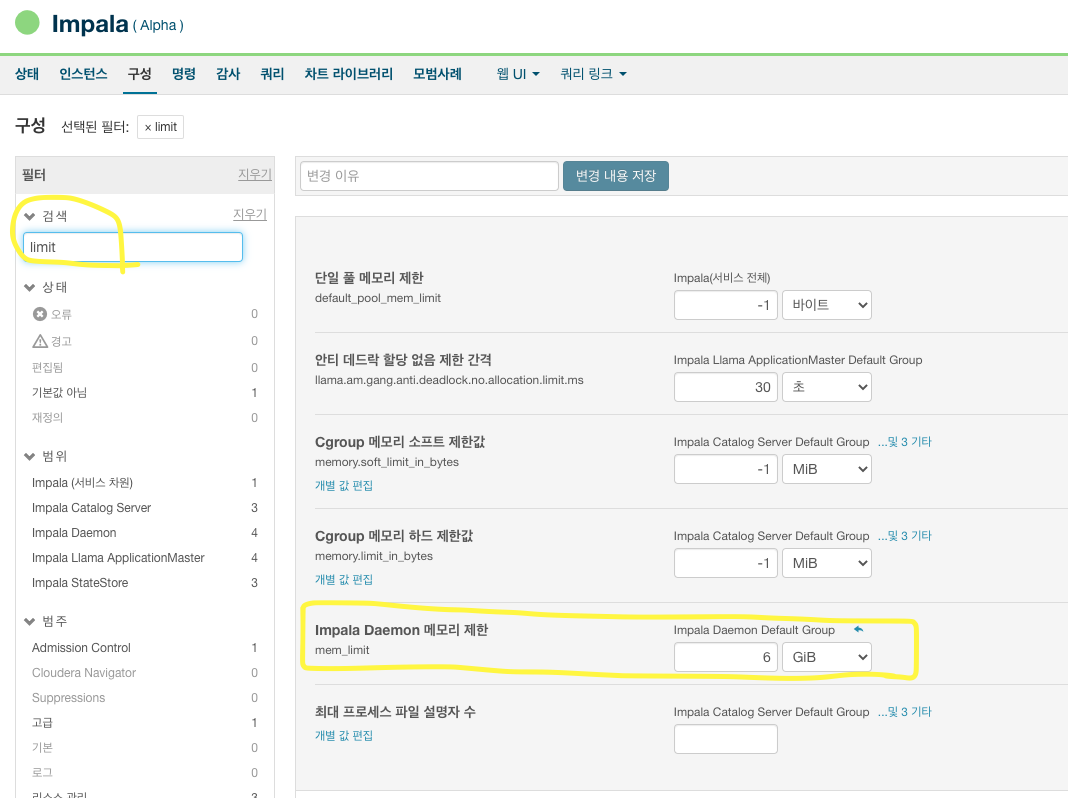
Task: Click the empty file descriptor value field
Action: tap(725, 739)
